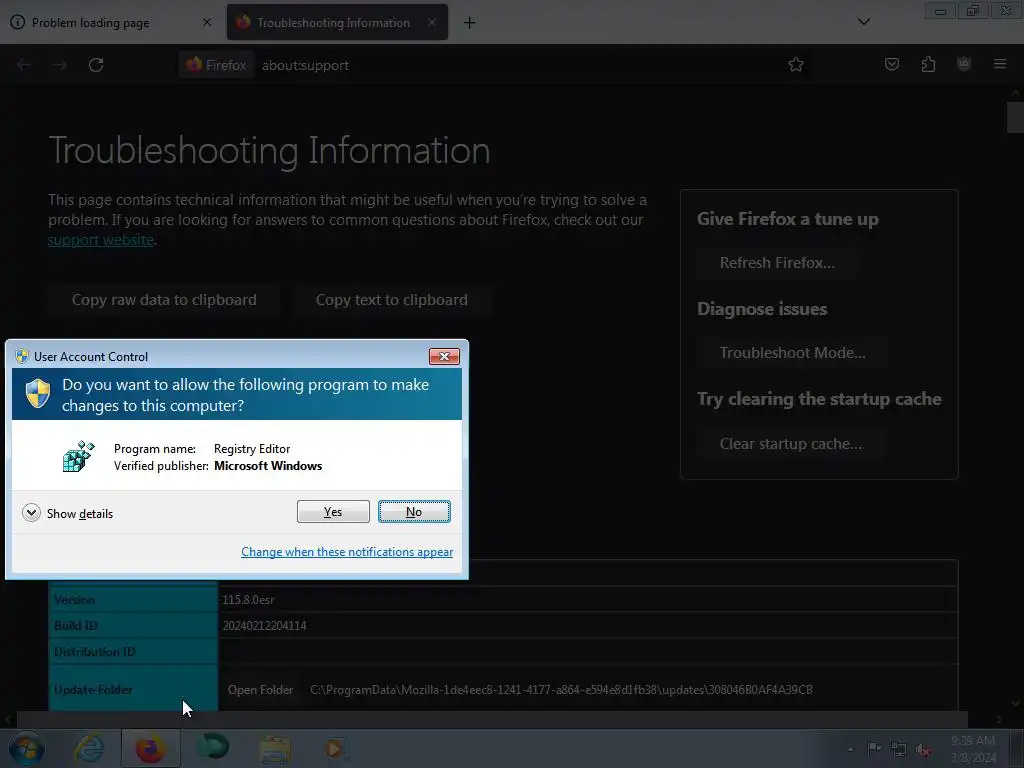Close the User Account Control dialog
The image size is (1024, 768).
coord(444,356)
